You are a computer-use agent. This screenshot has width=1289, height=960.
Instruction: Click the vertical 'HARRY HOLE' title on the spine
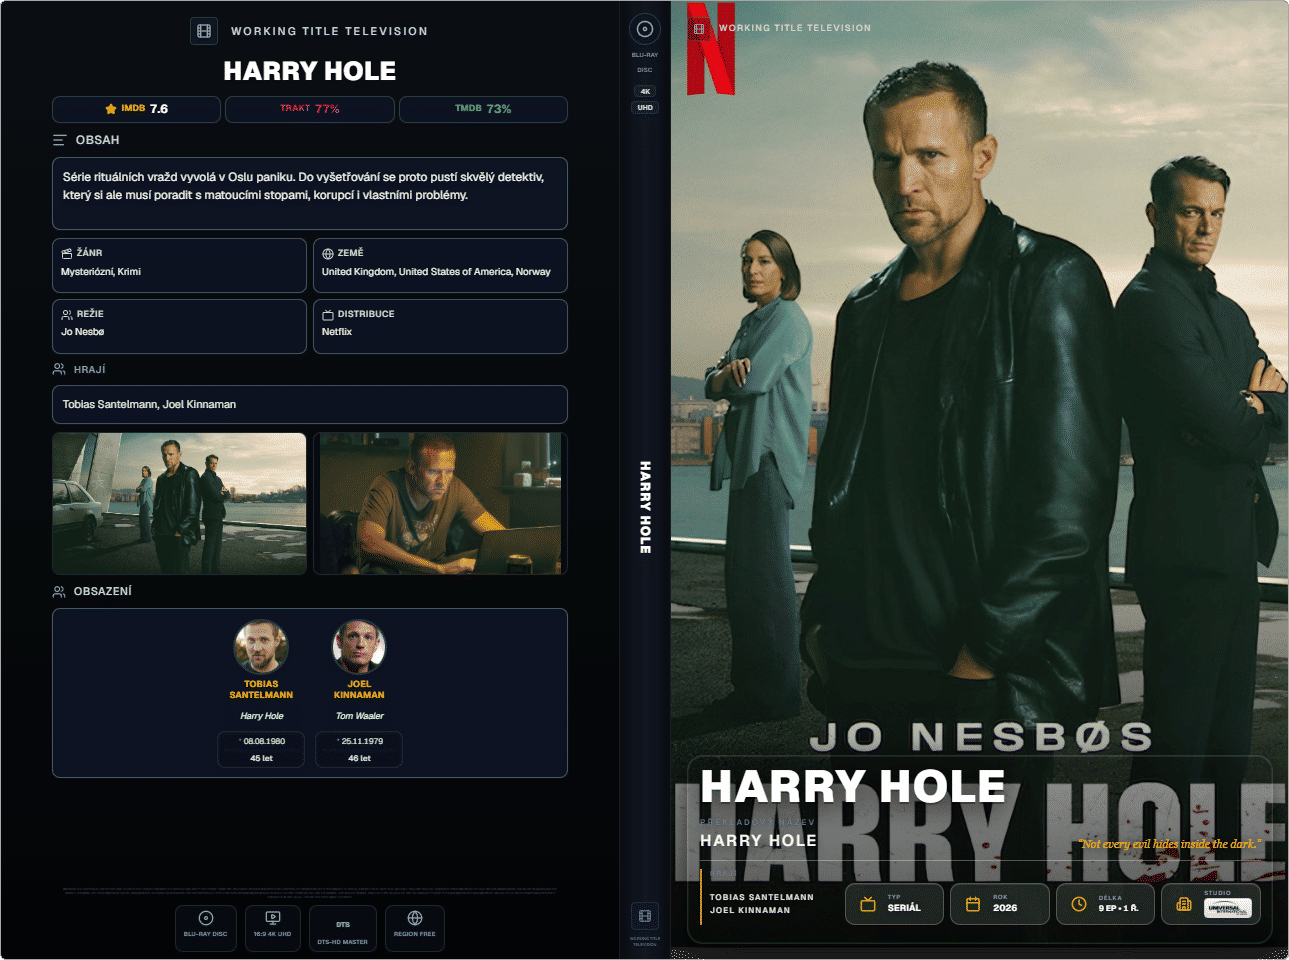point(645,507)
